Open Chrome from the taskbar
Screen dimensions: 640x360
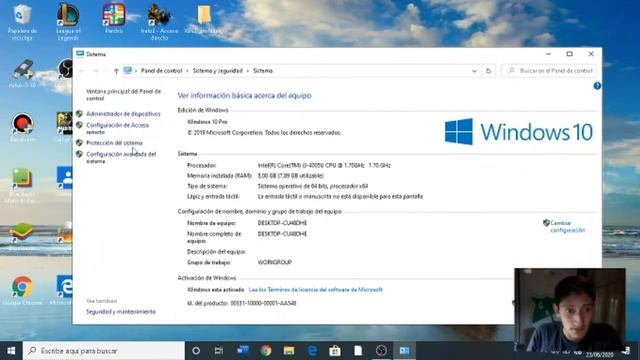click(x=266, y=351)
